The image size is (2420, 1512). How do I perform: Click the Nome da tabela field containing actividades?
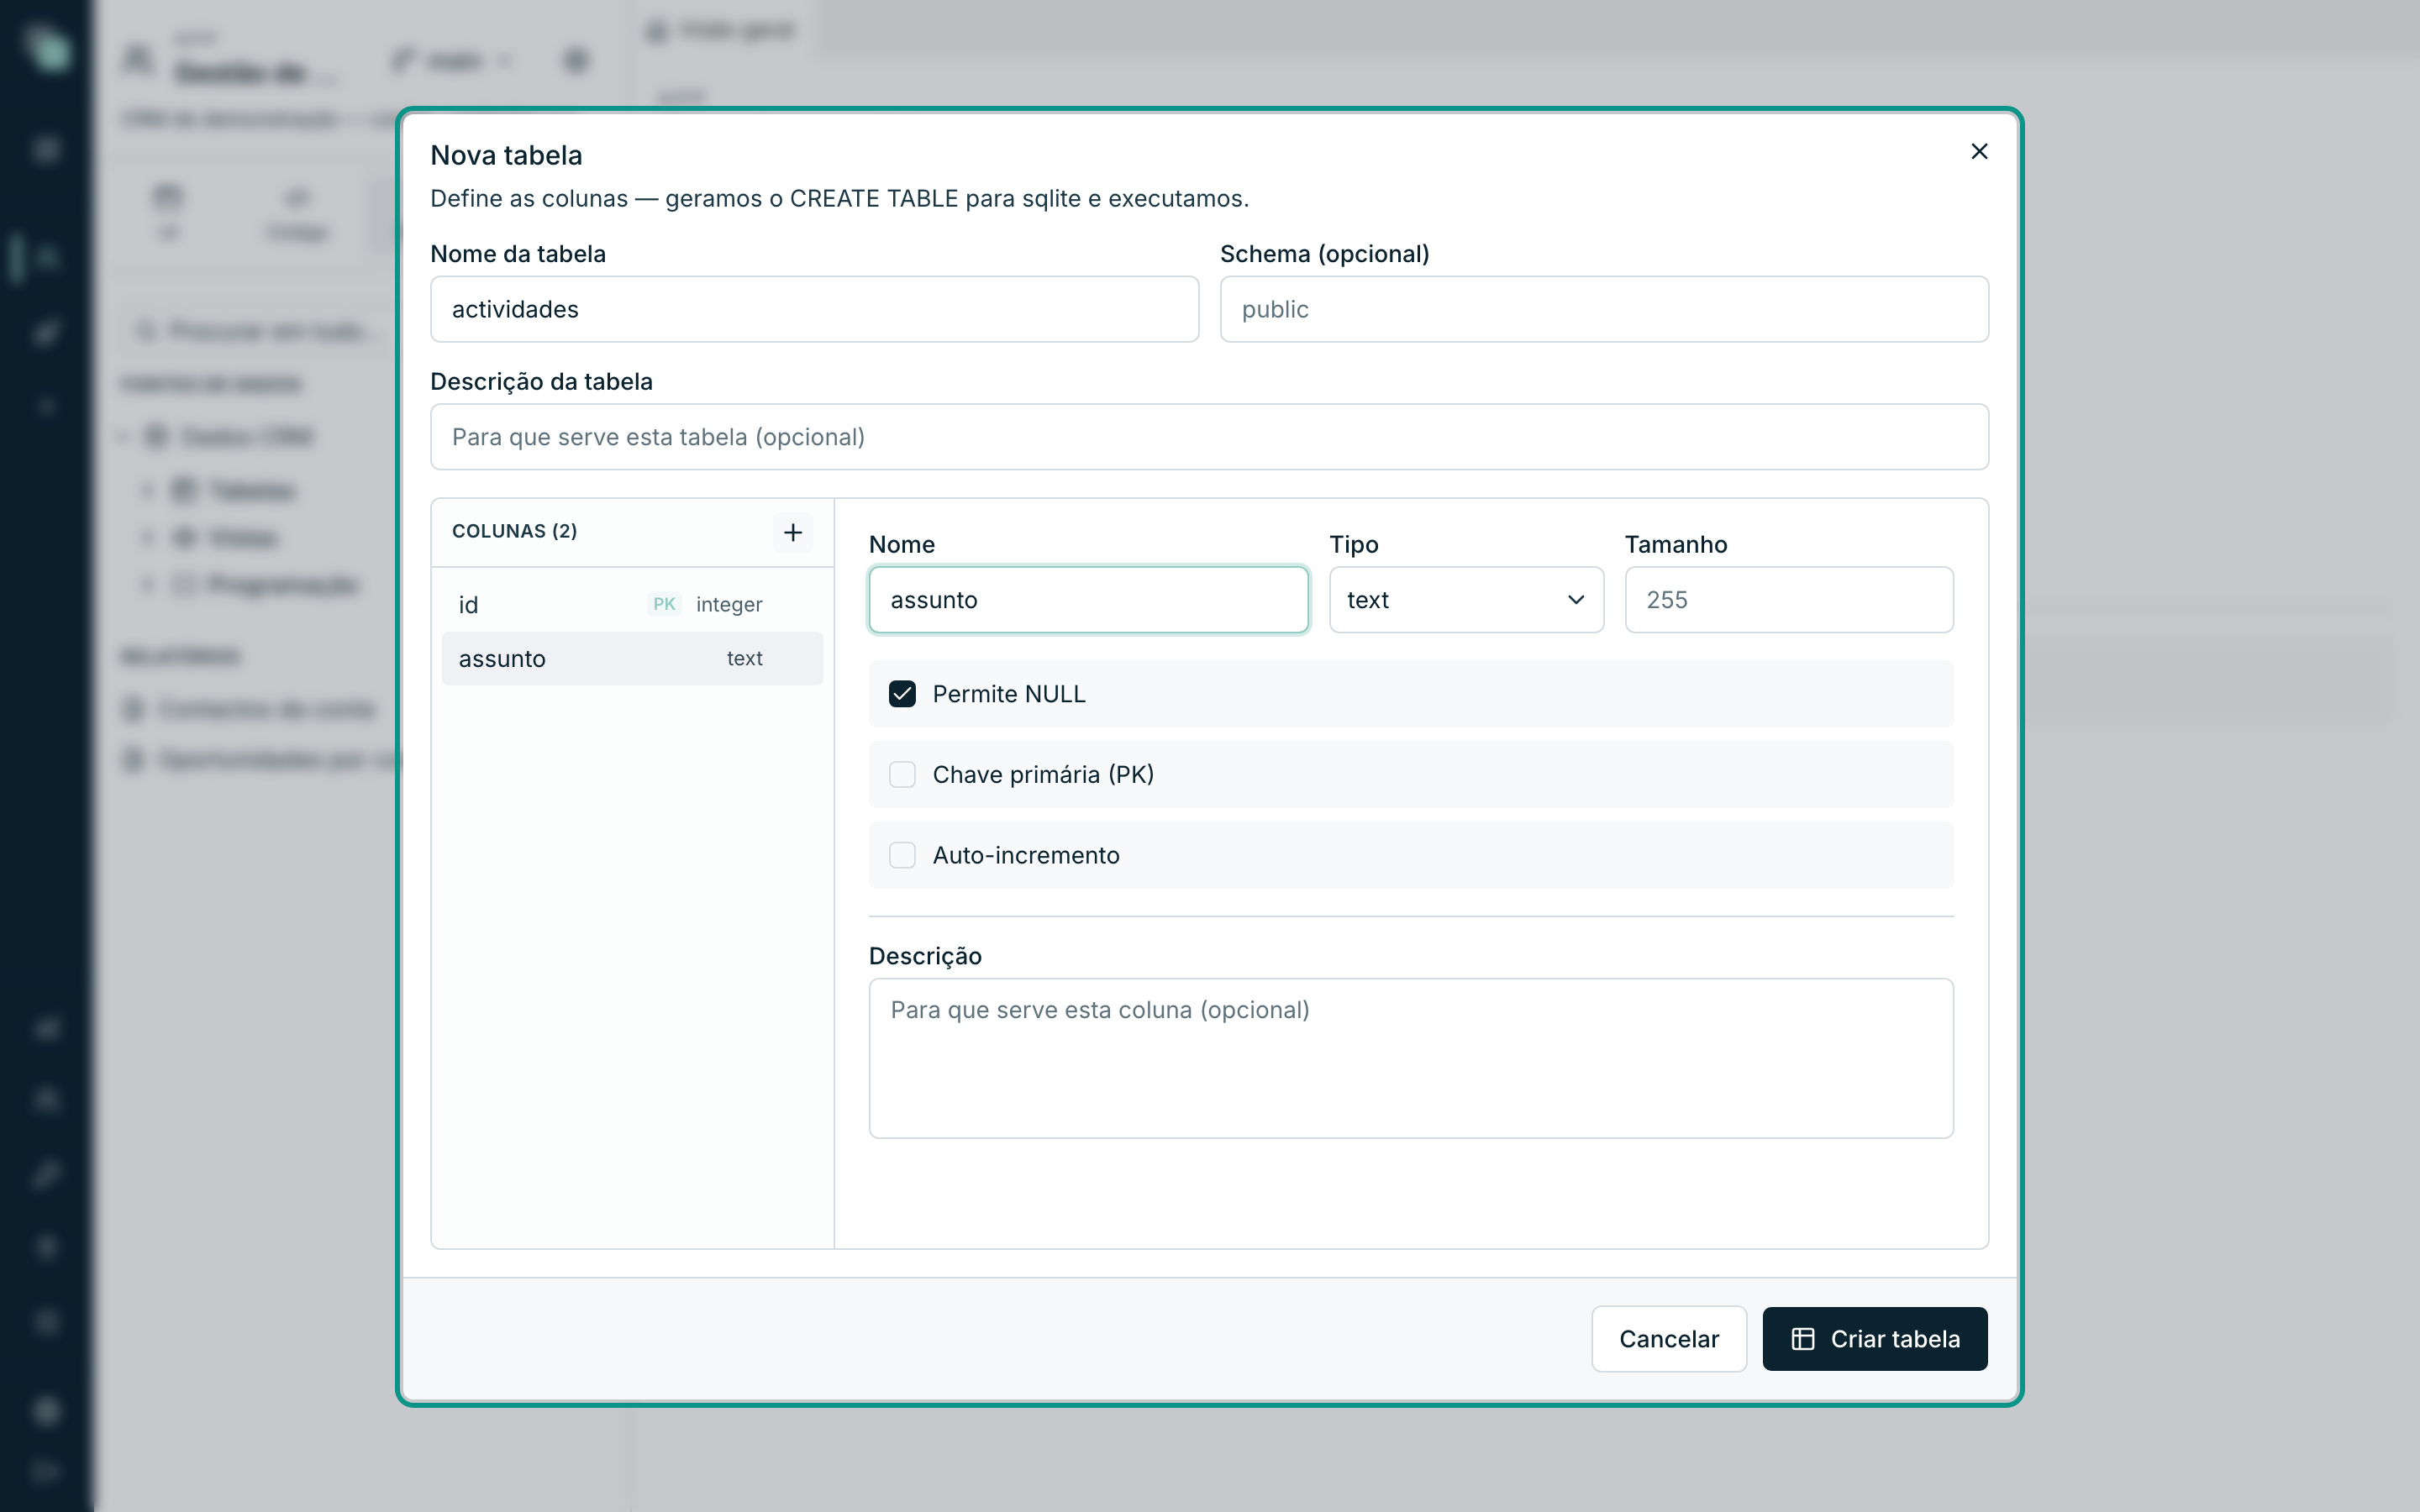click(814, 309)
